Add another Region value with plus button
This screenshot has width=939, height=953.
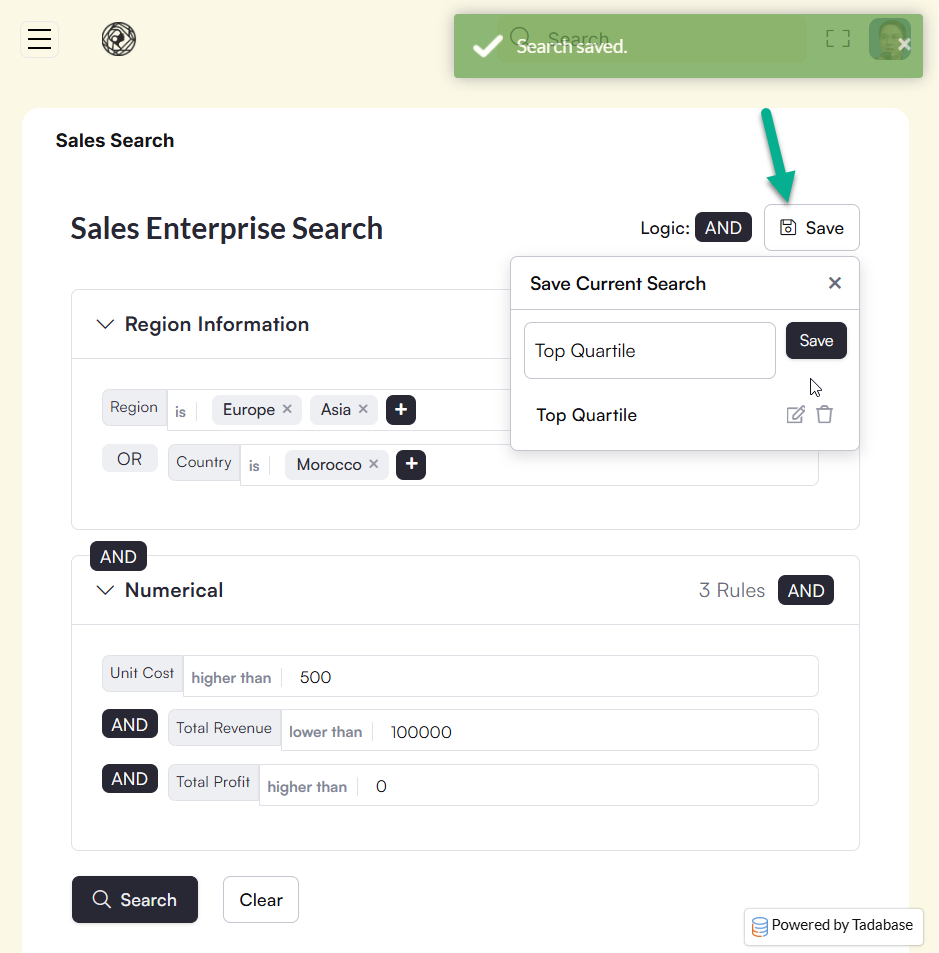(401, 409)
